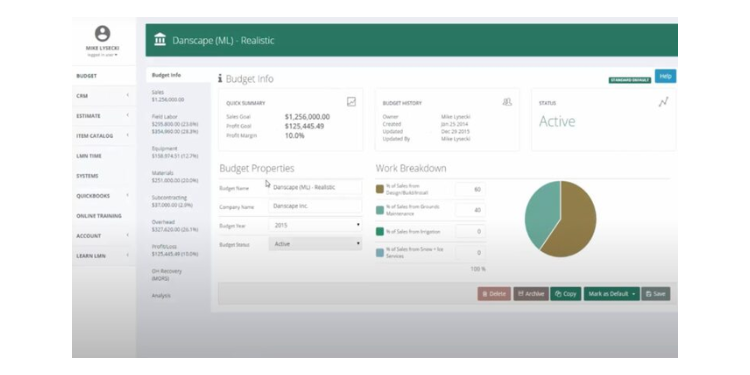Screen dimensions: 750x375
Task: Click the Created date Jan 25 2014
Action: point(454,124)
